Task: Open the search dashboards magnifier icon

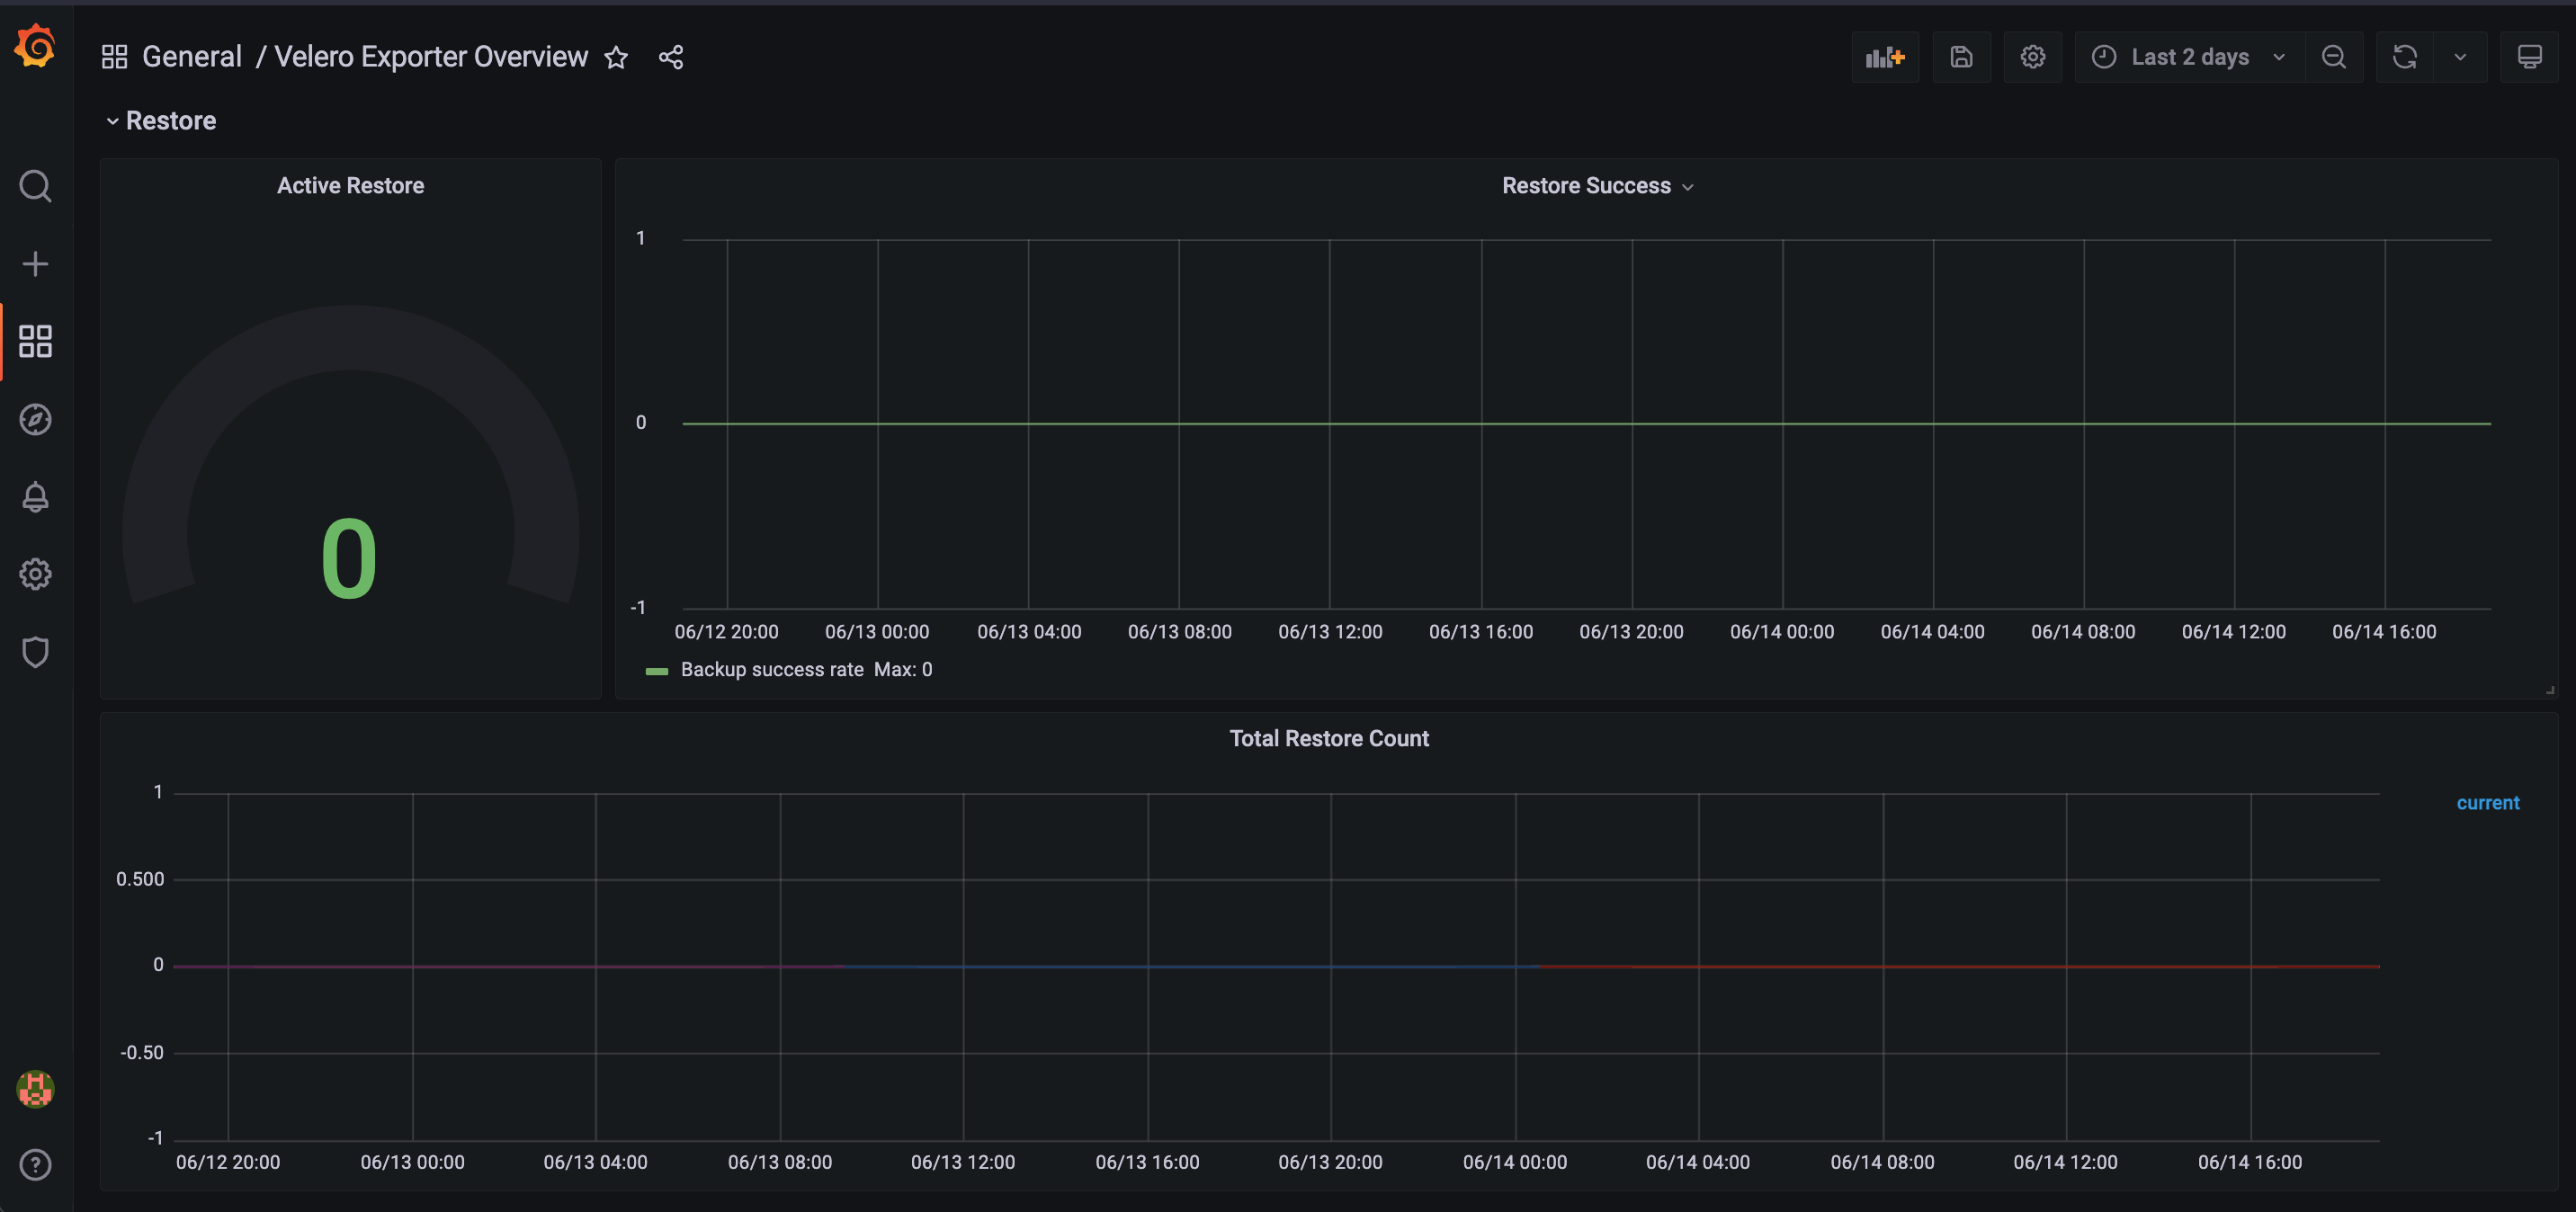Action: coord(35,186)
